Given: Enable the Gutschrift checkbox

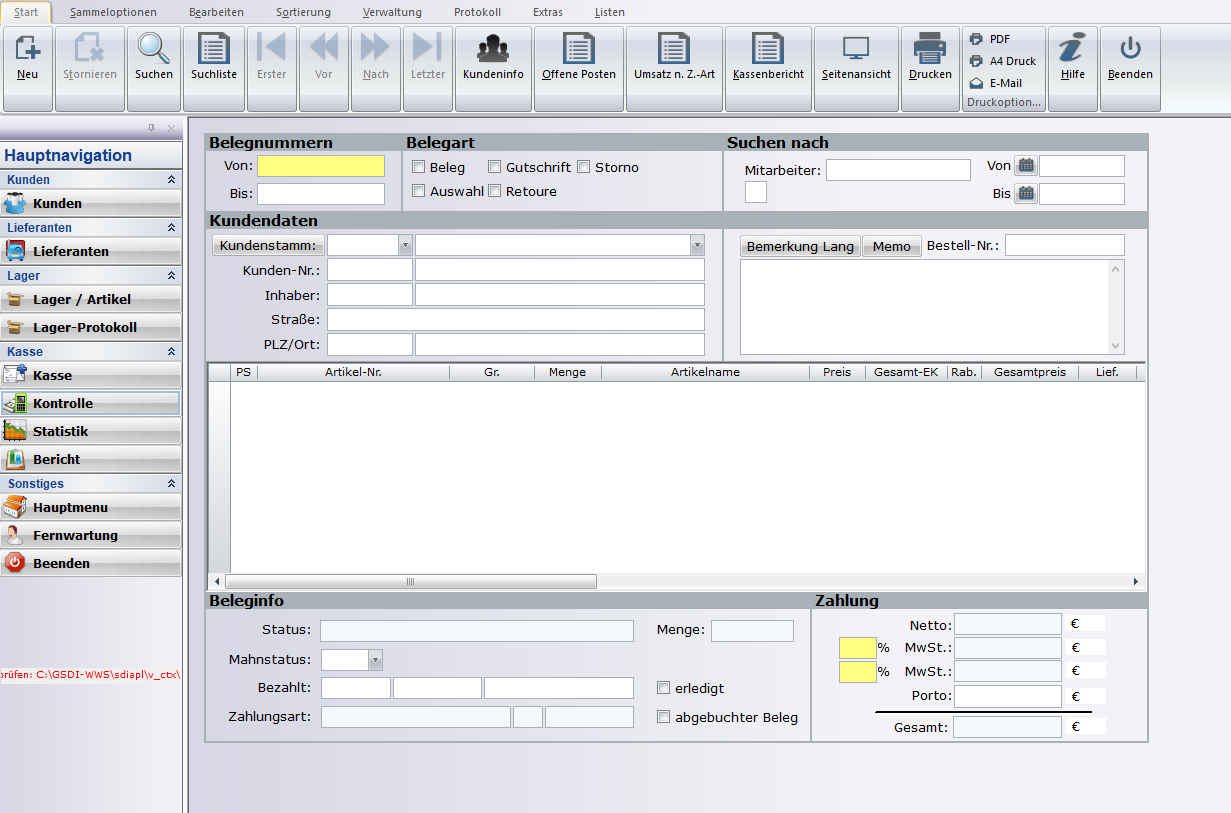Looking at the screenshot, I should pyautogui.click(x=495, y=167).
